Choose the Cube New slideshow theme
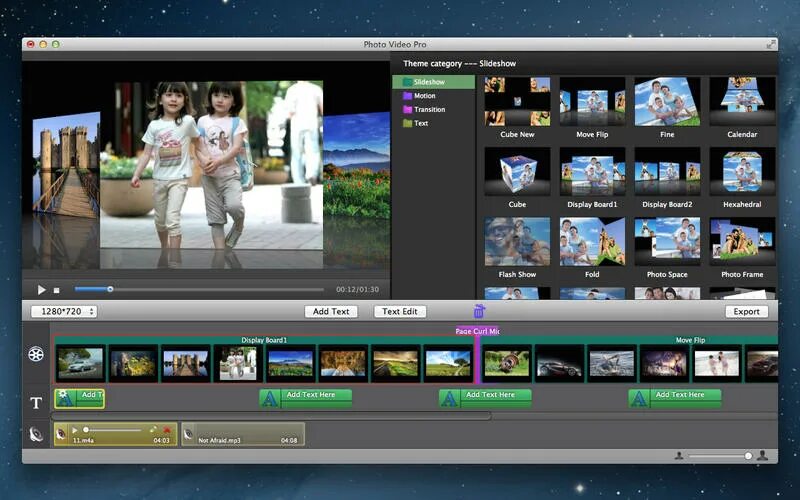The height and width of the screenshot is (500, 800). 517,102
